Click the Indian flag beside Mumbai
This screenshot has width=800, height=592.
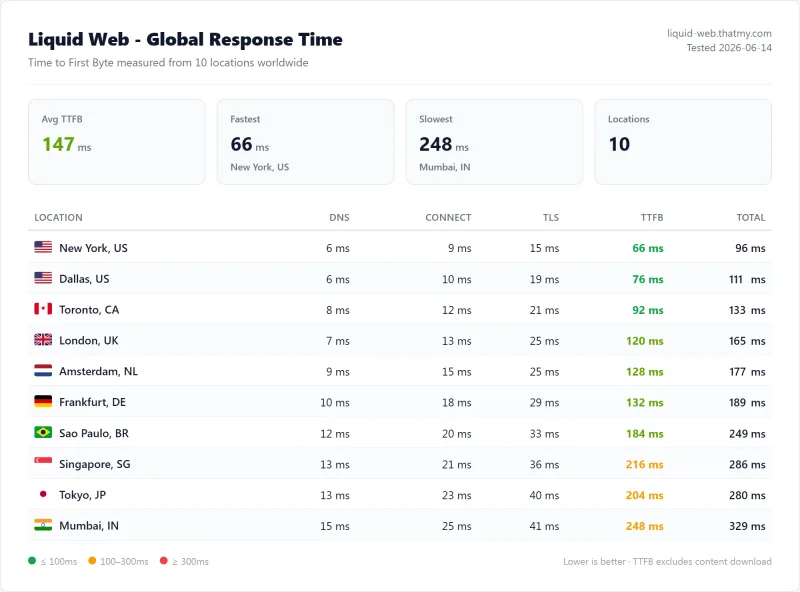click(x=43, y=525)
